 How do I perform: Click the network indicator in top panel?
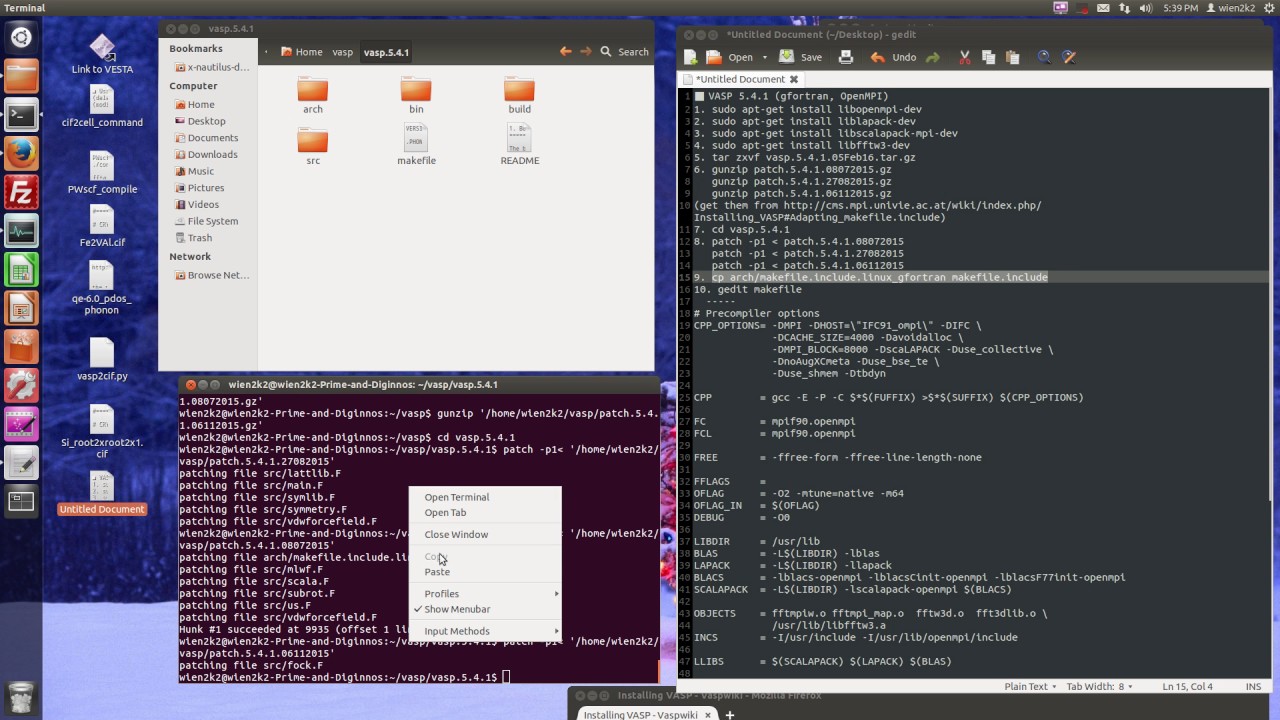click(x=1124, y=8)
